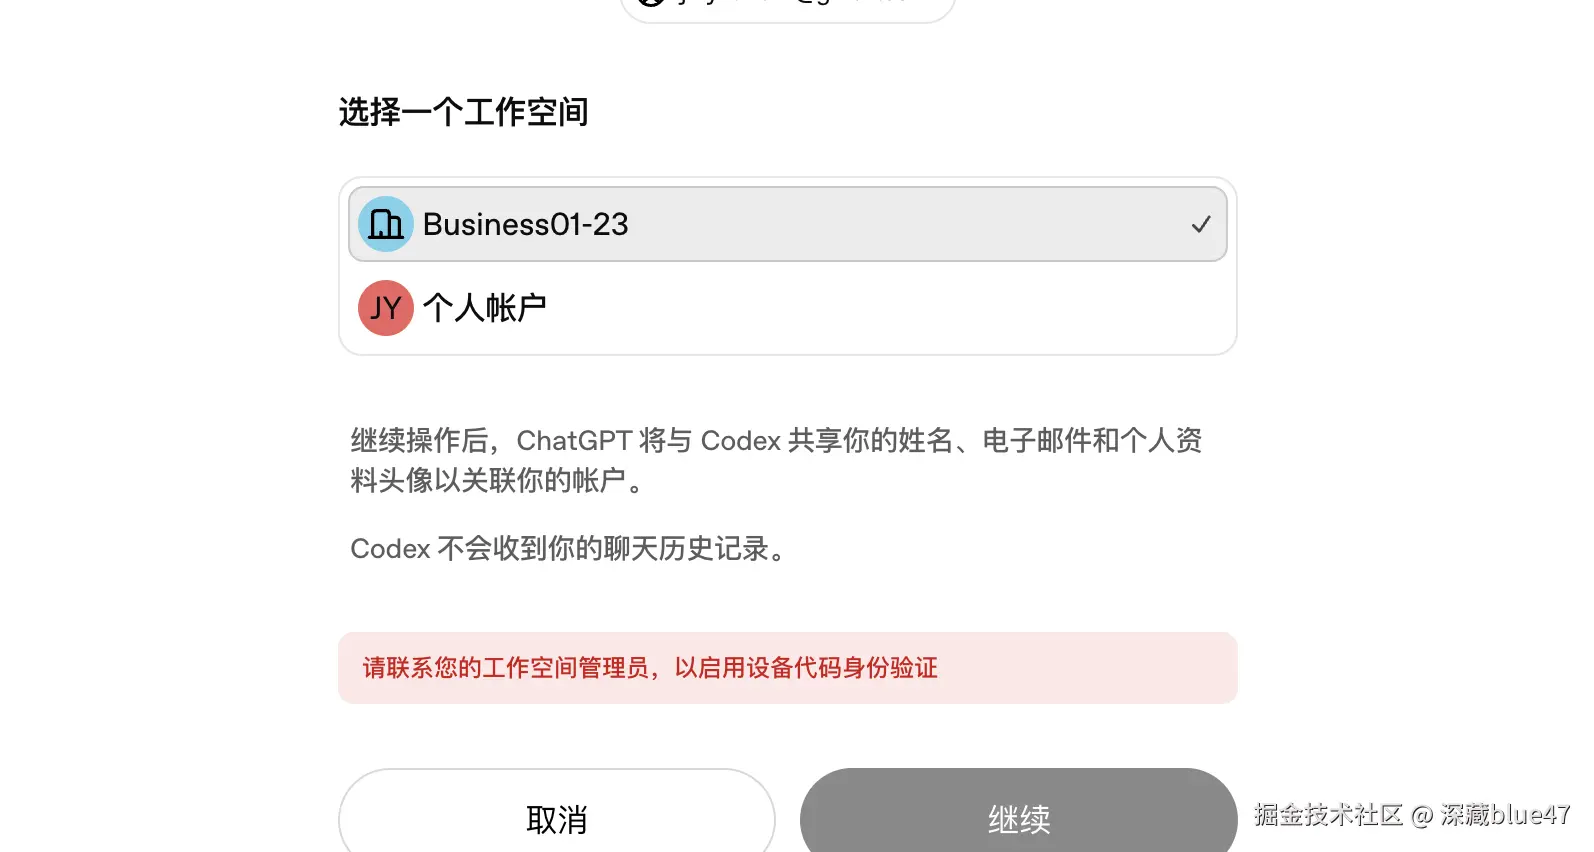
Task: Click the blue building icon beside Business01-23
Action: coord(385,224)
